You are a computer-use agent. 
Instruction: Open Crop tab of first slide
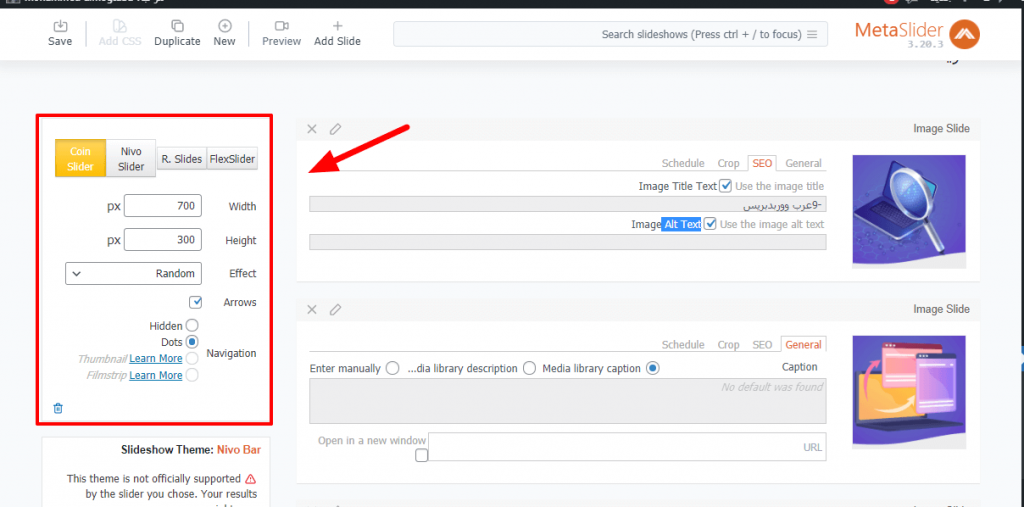pyautogui.click(x=728, y=163)
